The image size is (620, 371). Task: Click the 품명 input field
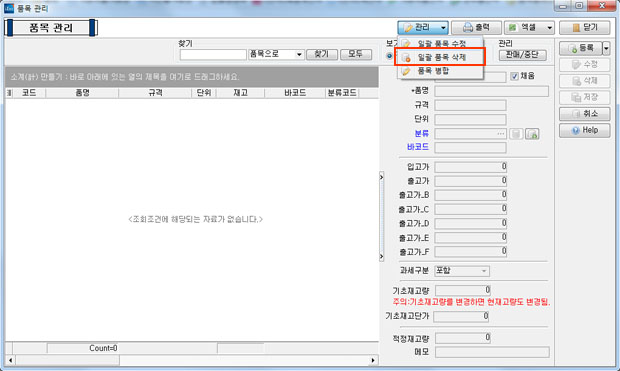click(x=491, y=91)
